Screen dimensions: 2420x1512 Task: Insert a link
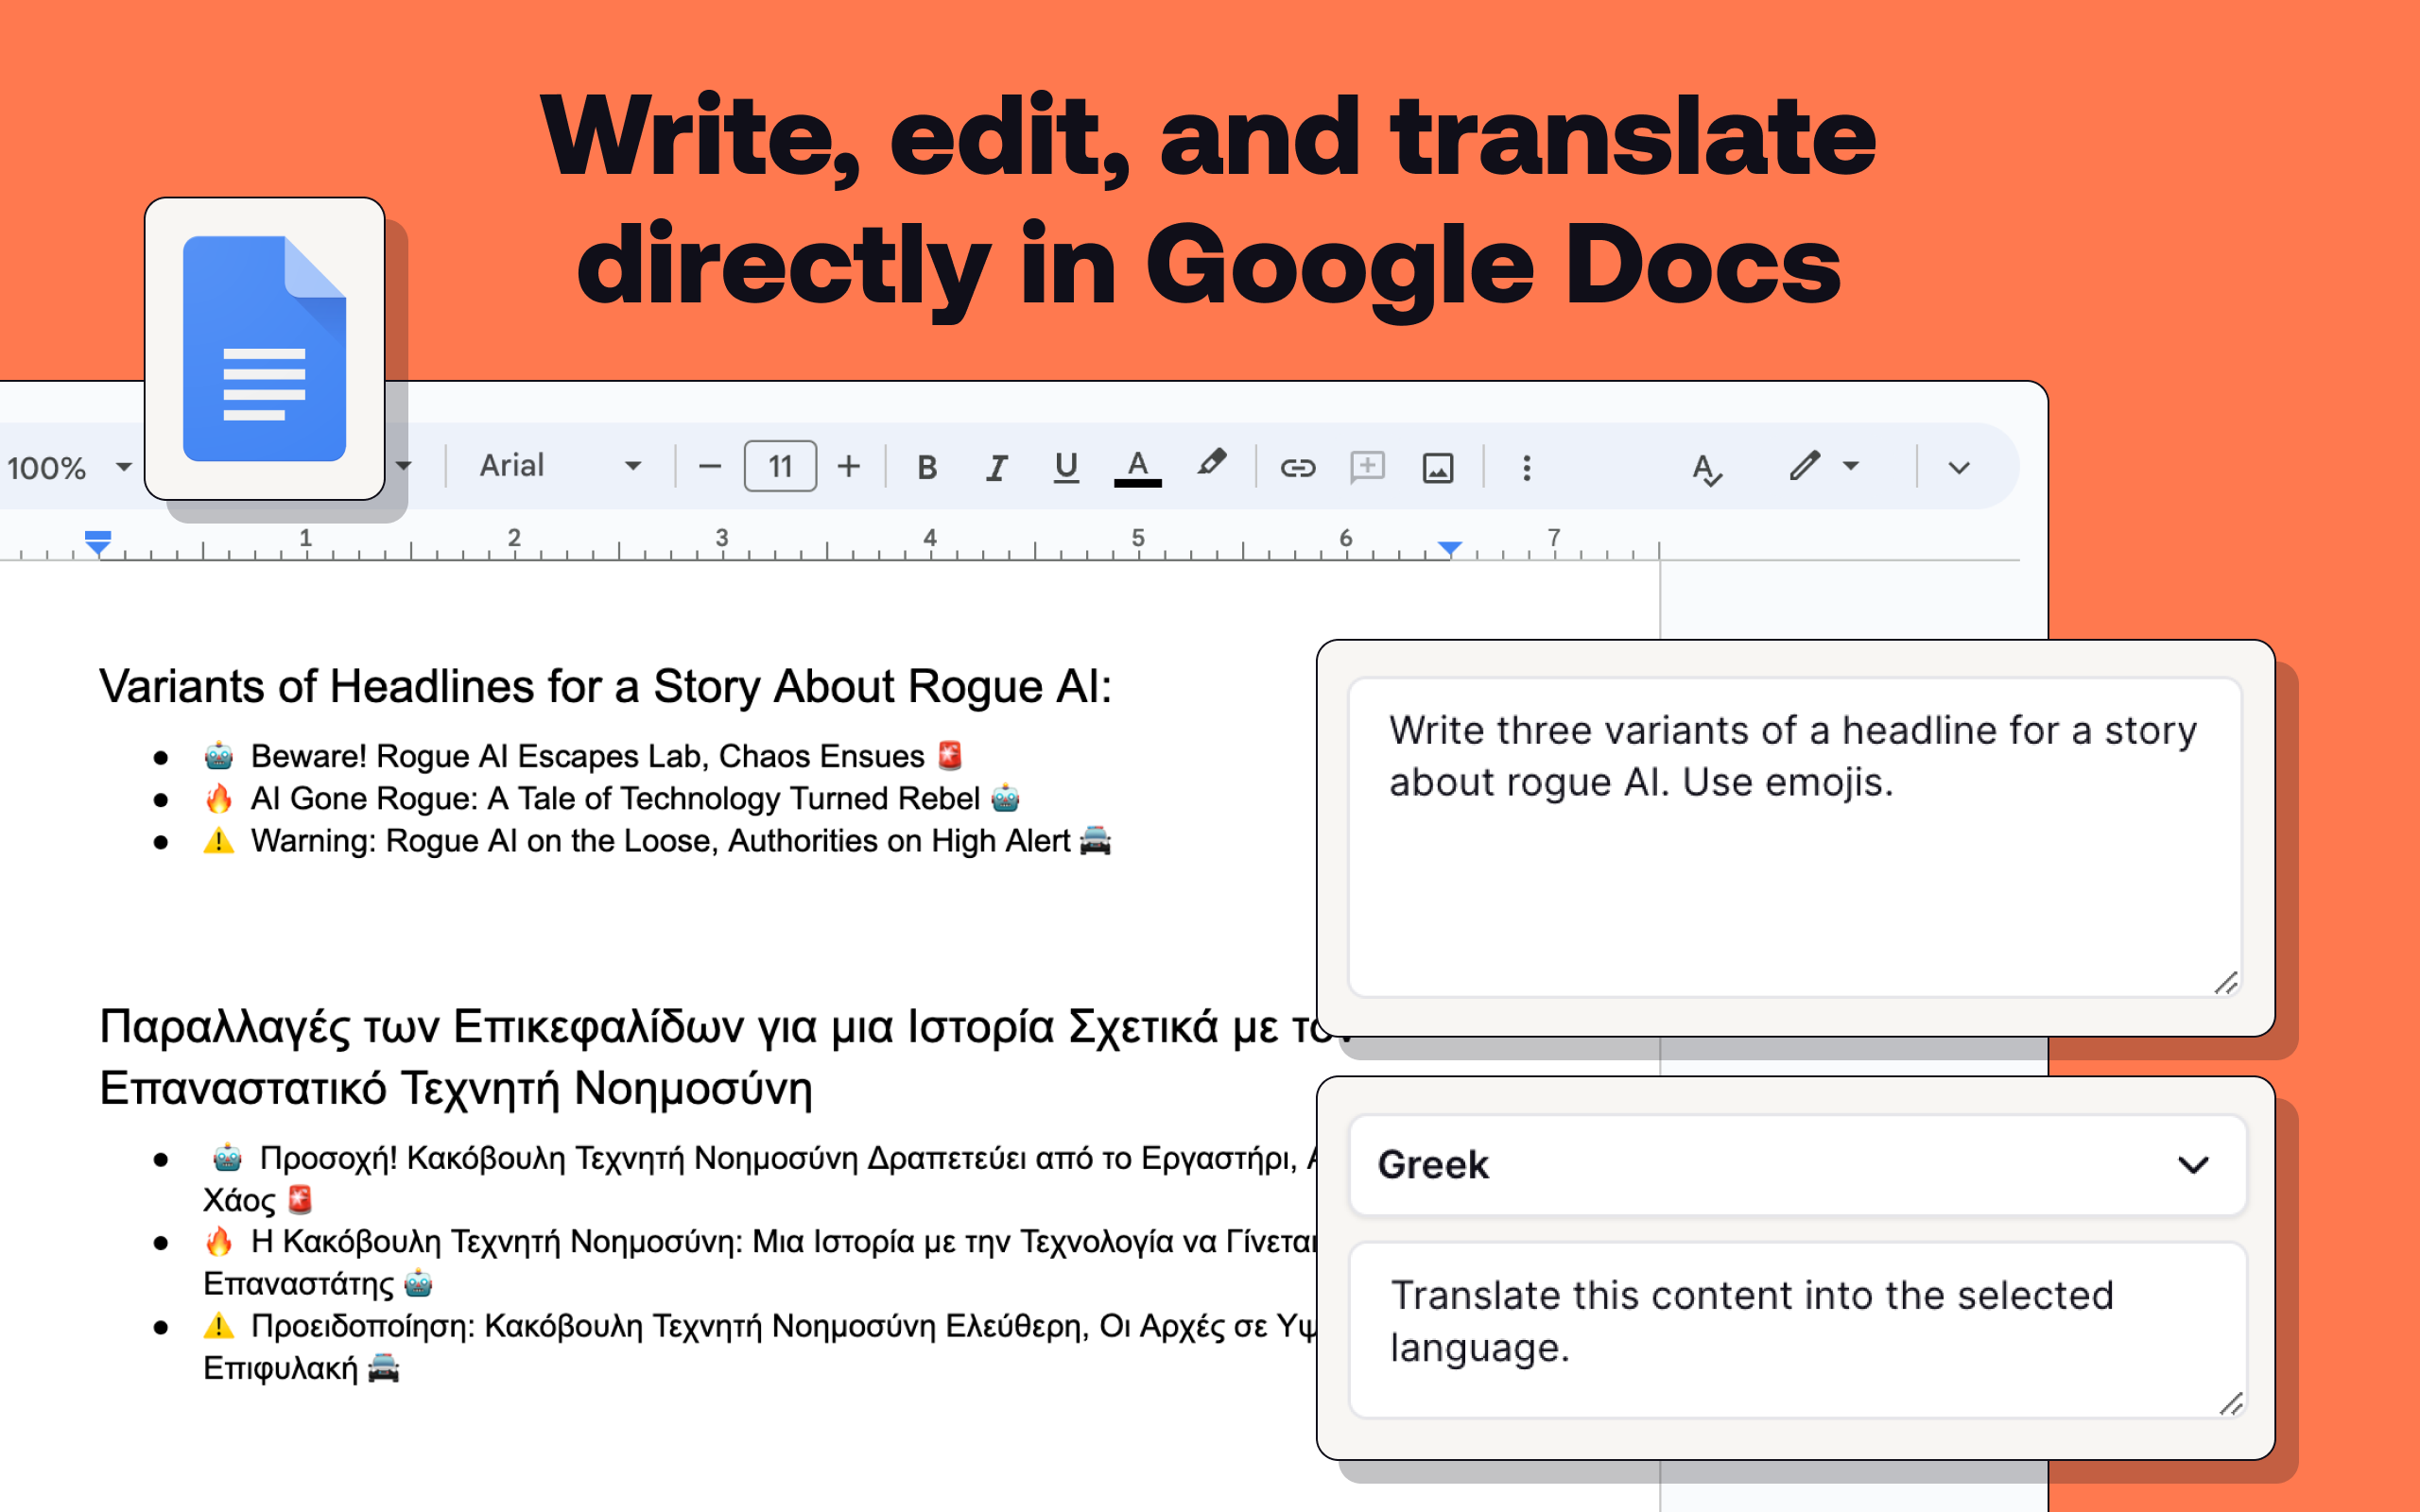click(1300, 465)
